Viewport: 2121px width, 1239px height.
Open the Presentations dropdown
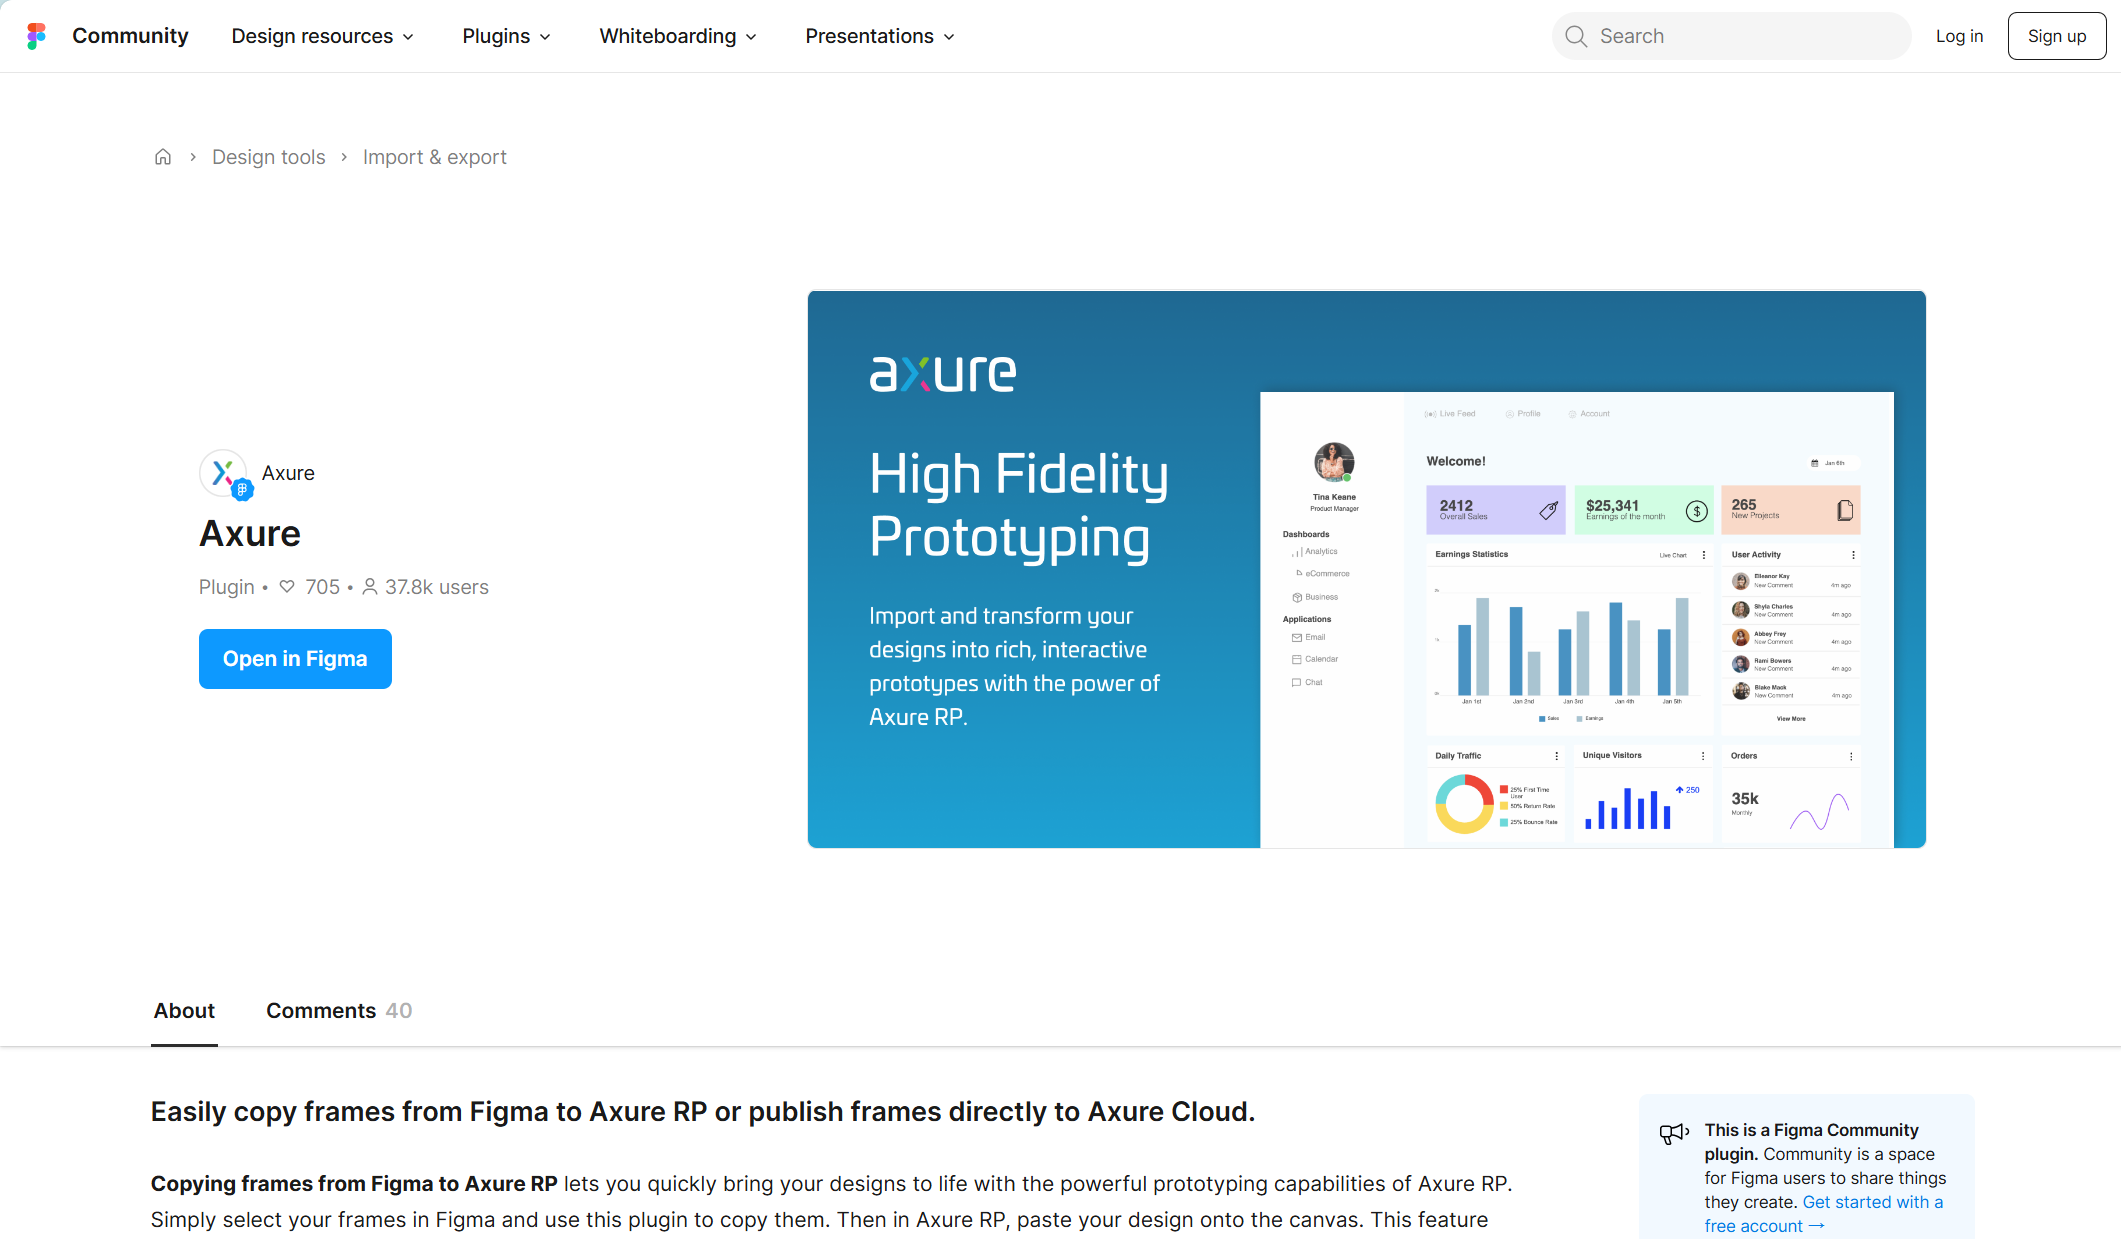(x=880, y=36)
